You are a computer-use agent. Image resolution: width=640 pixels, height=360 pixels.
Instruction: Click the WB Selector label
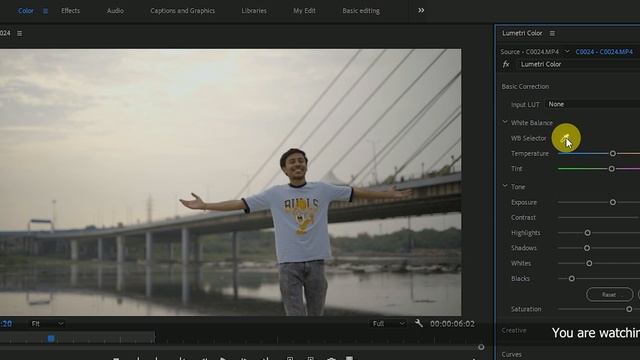pos(528,138)
